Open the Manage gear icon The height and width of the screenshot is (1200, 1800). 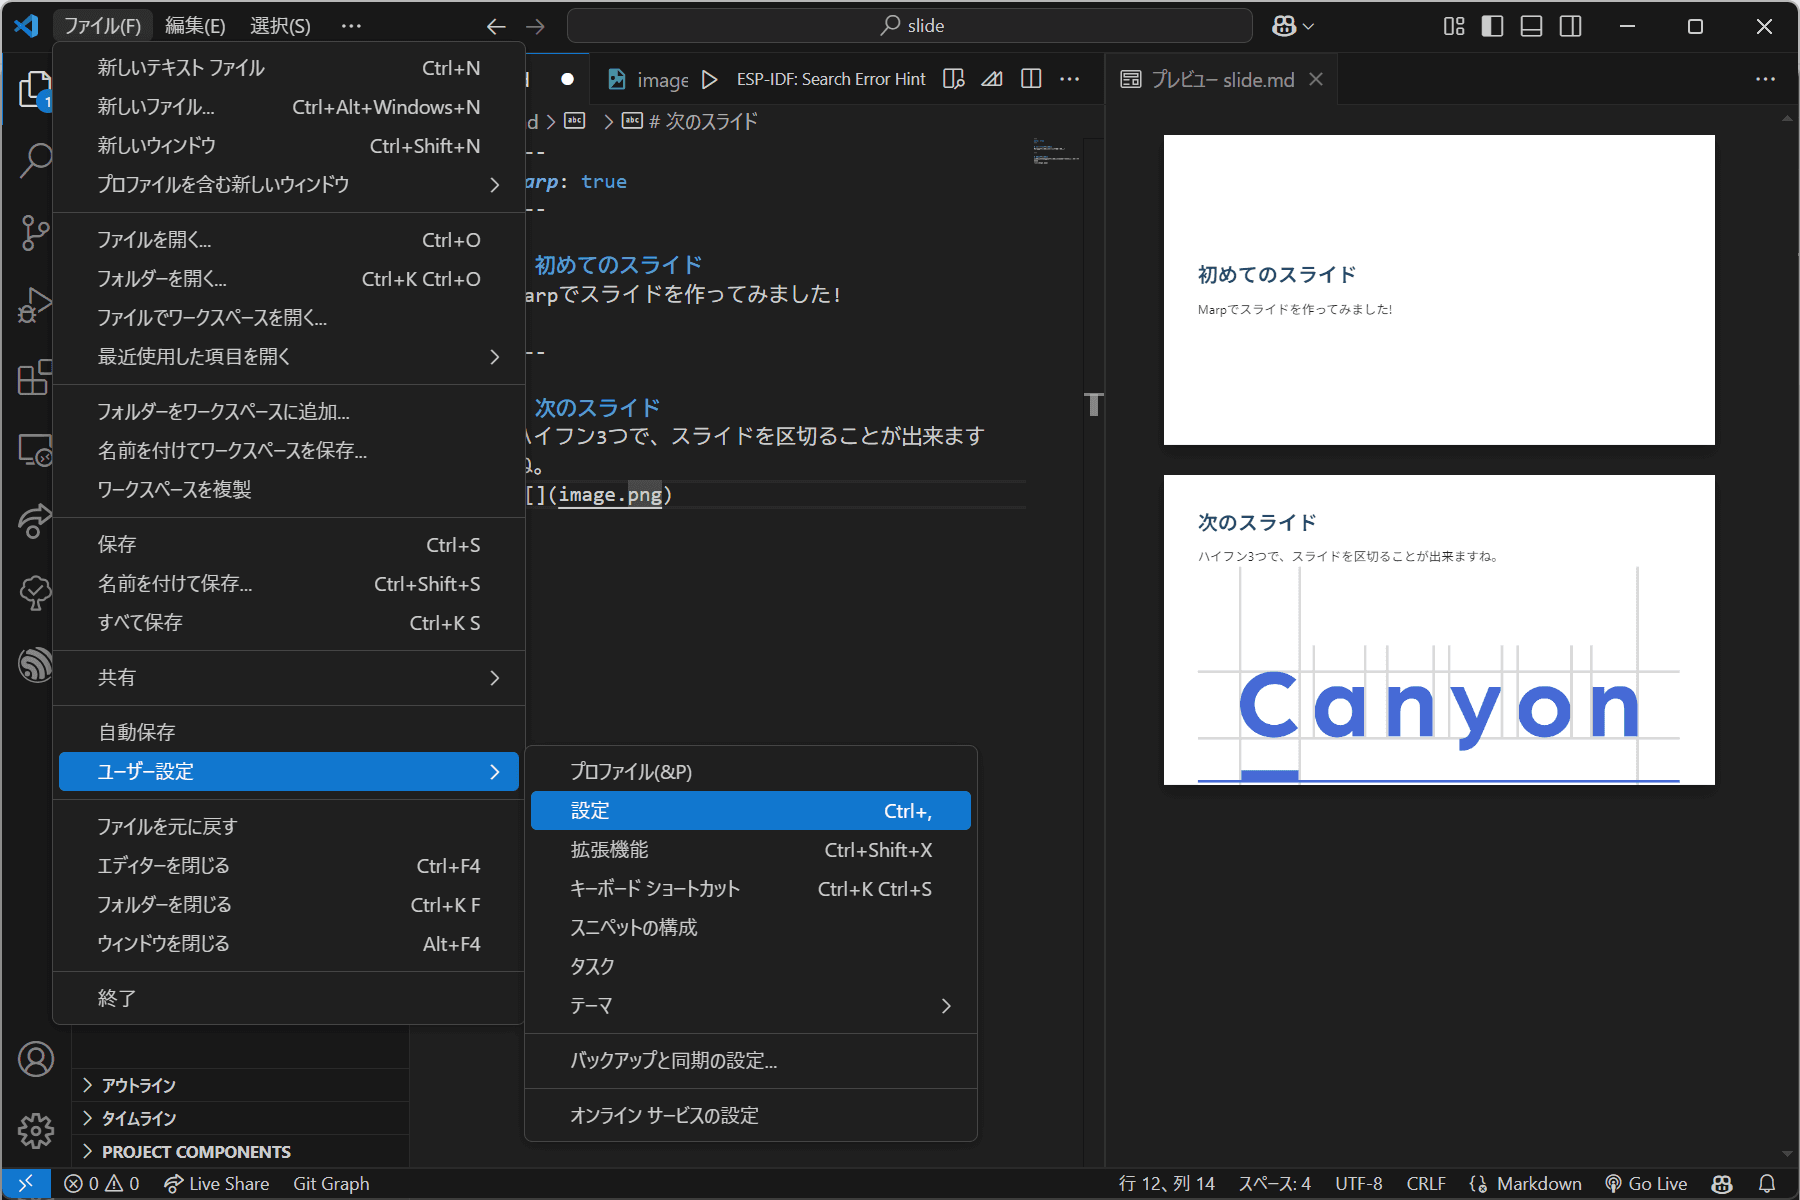pos(35,1131)
